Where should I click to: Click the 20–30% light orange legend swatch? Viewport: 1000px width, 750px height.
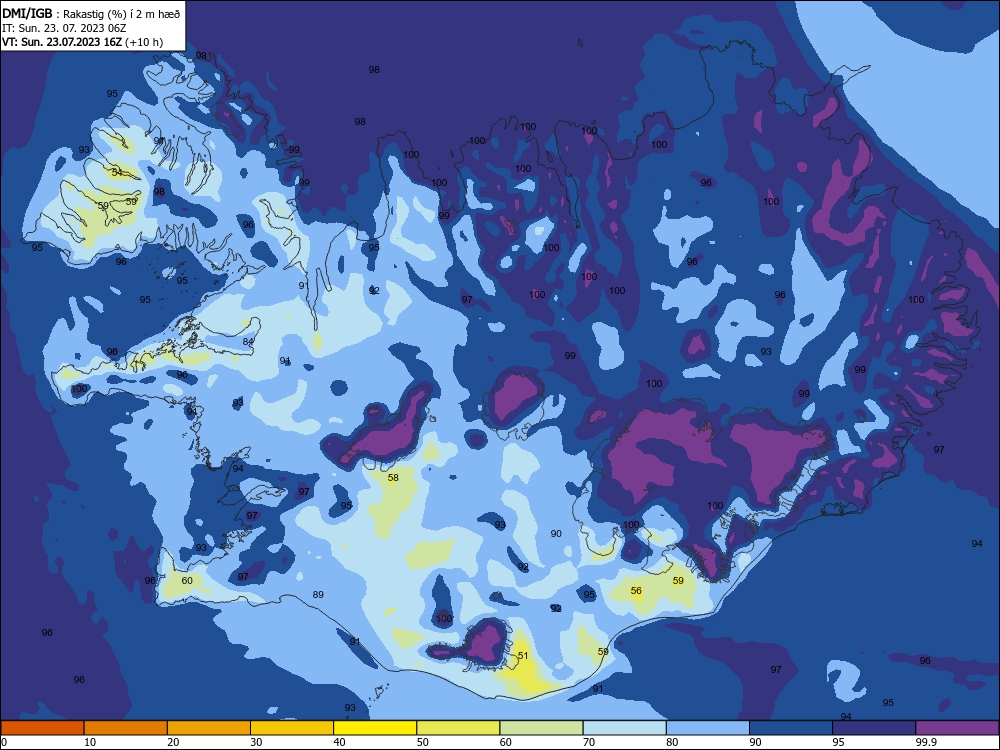209,728
